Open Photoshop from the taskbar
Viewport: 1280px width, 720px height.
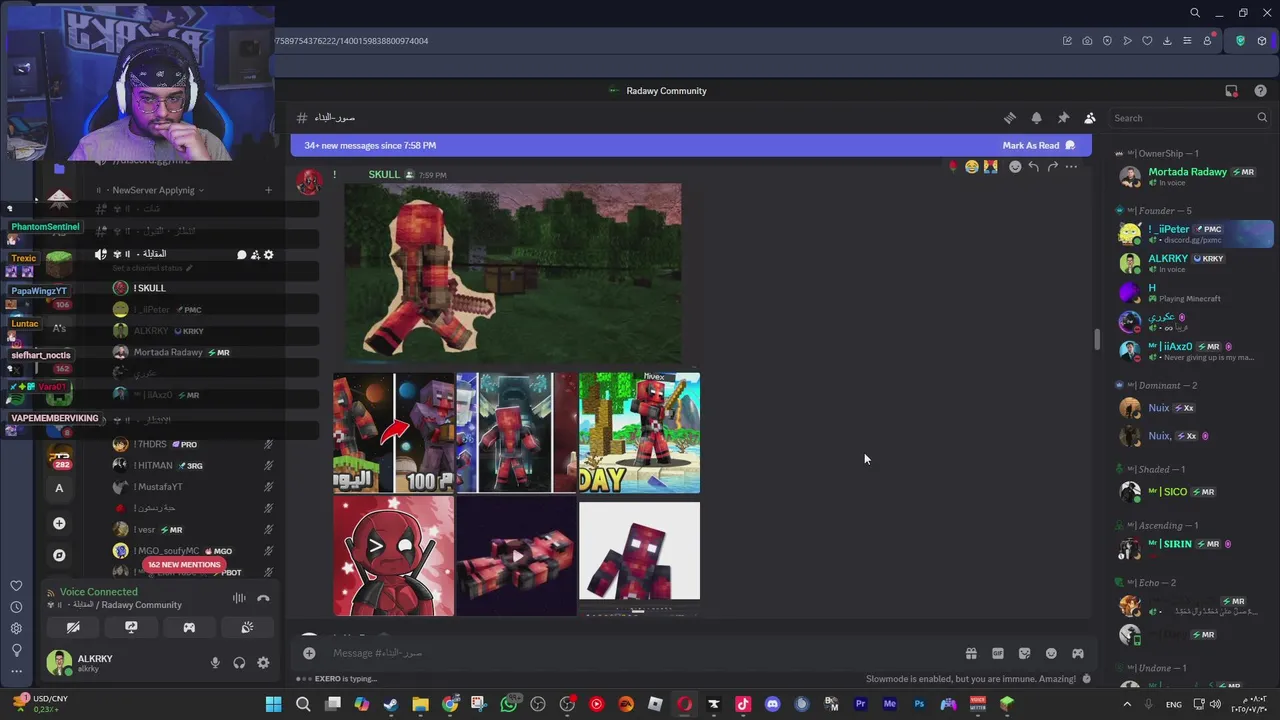[919, 704]
